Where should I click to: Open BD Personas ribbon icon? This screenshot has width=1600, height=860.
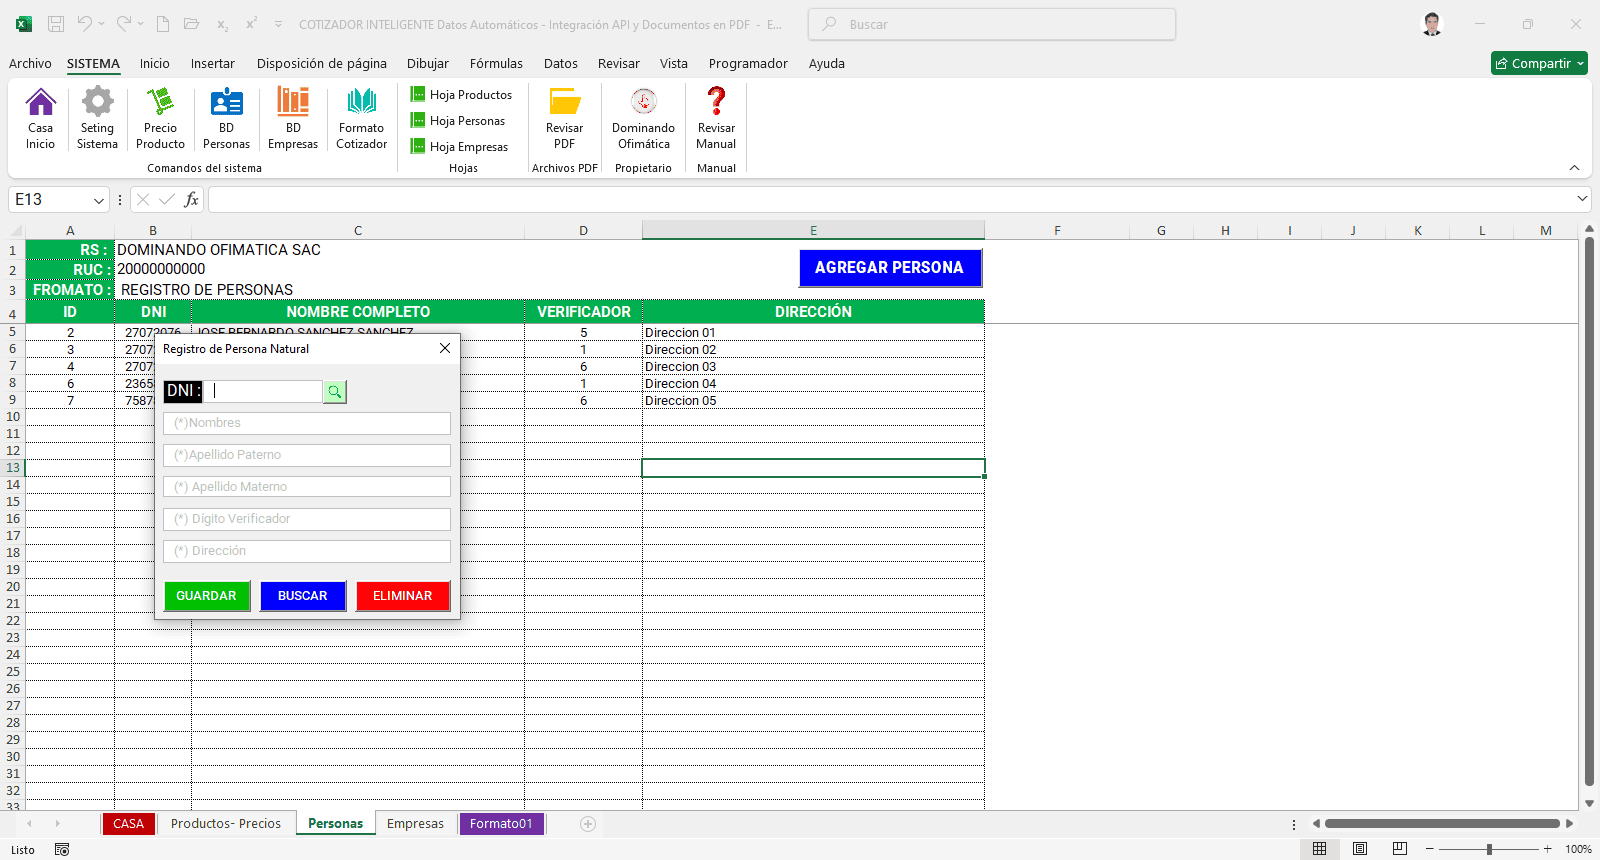click(x=226, y=118)
